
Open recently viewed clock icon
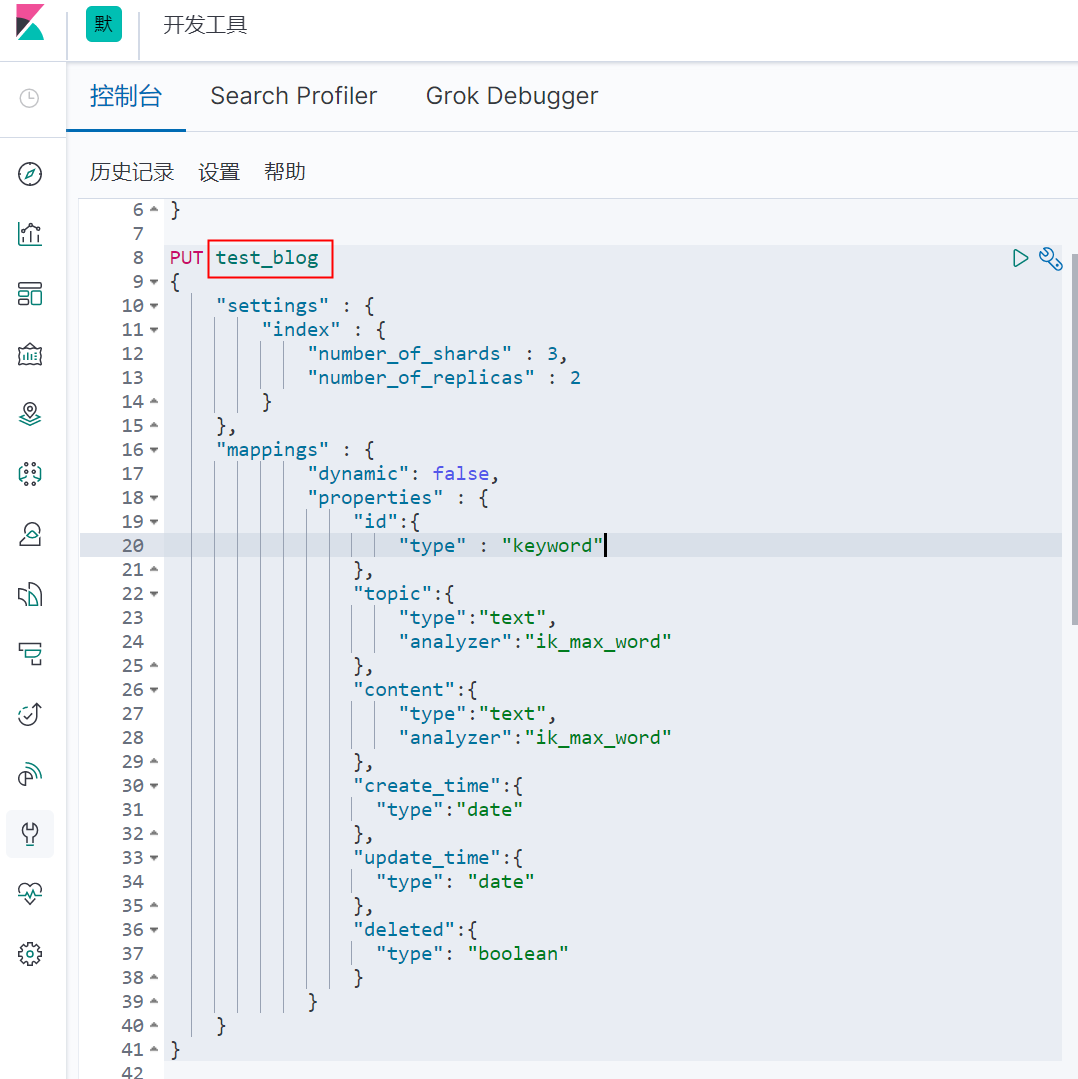point(30,98)
